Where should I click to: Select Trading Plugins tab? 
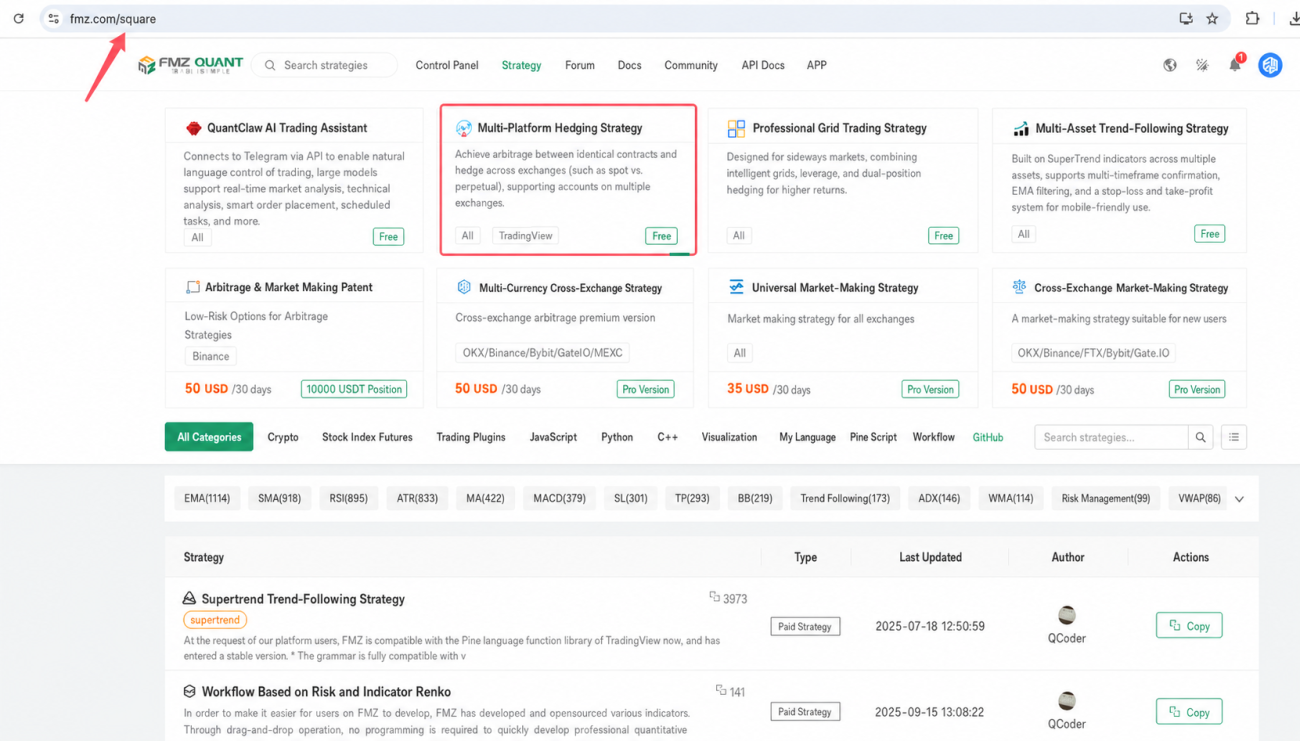(x=471, y=437)
